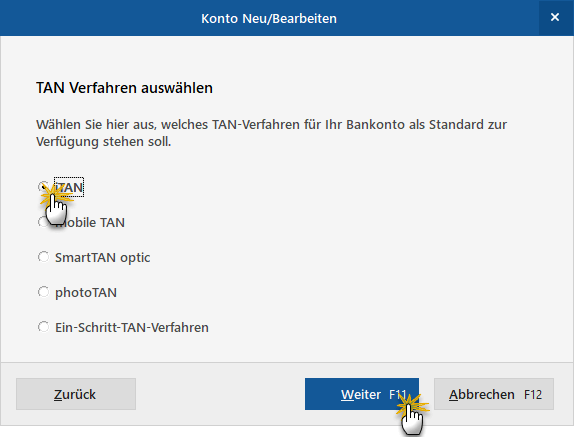The image size is (574, 437).
Task: Click the SmartTAN optic label text
Action: pos(102,258)
